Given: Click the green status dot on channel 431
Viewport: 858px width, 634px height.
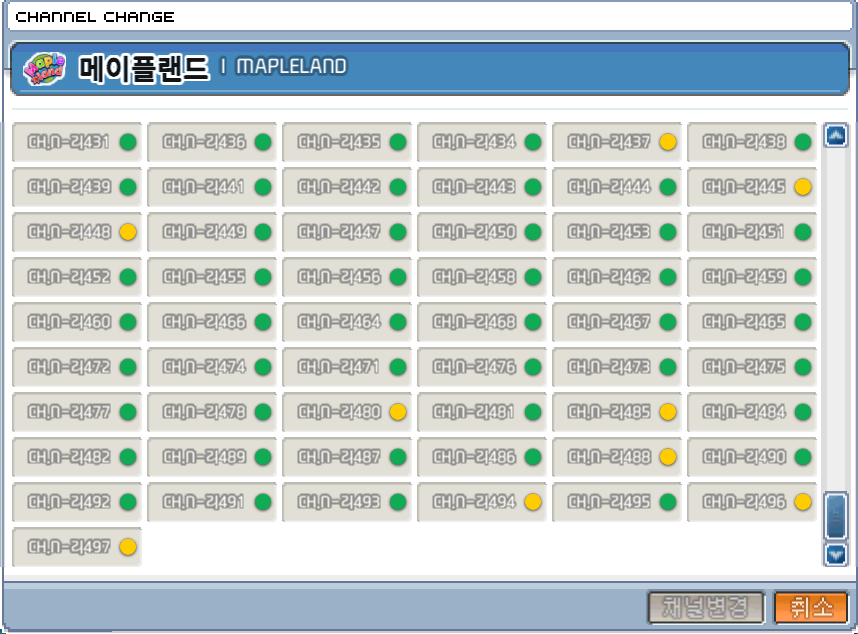Looking at the screenshot, I should (128, 142).
